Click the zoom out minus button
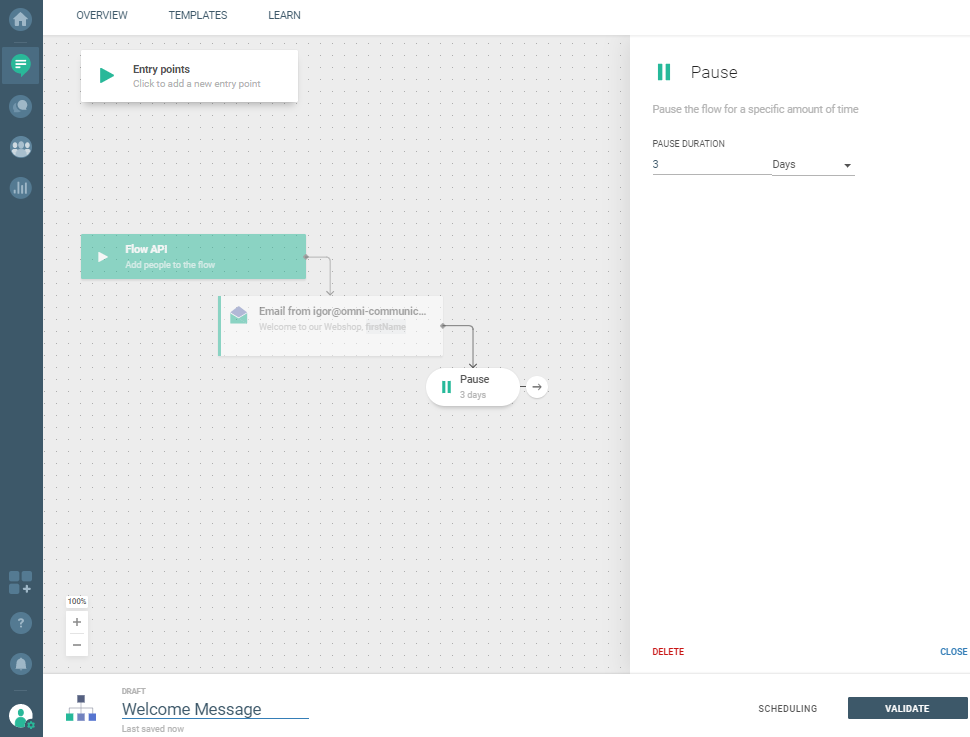Viewport: 970px width, 737px height. [77, 645]
